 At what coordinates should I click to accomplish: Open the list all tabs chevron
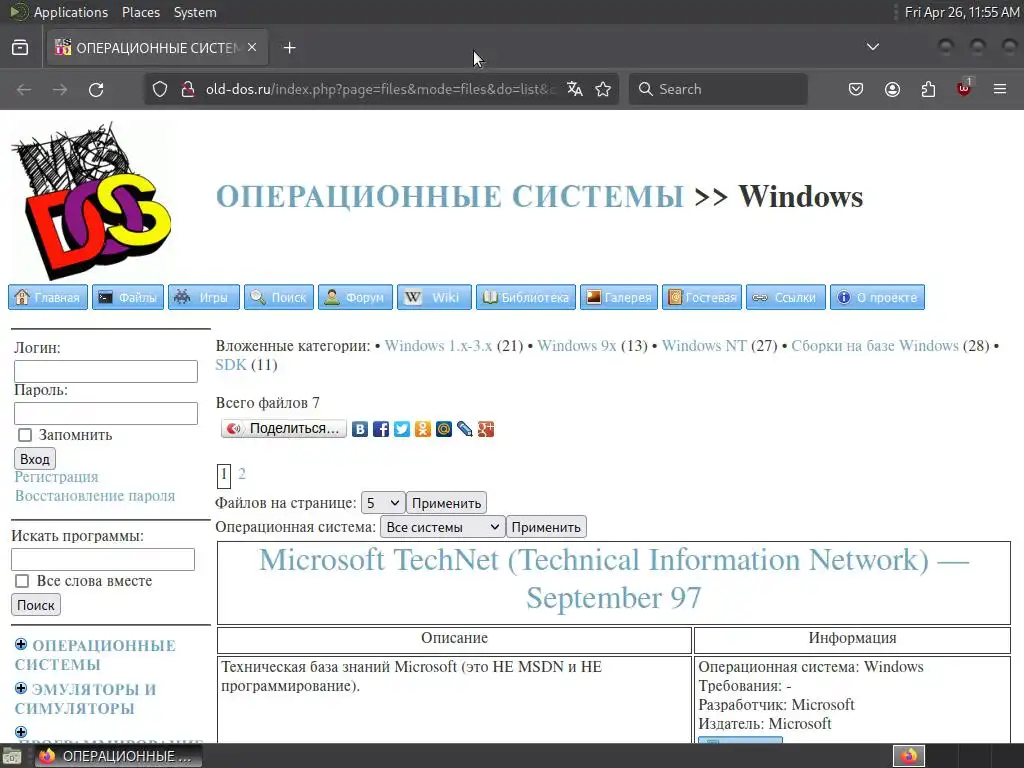click(872, 47)
